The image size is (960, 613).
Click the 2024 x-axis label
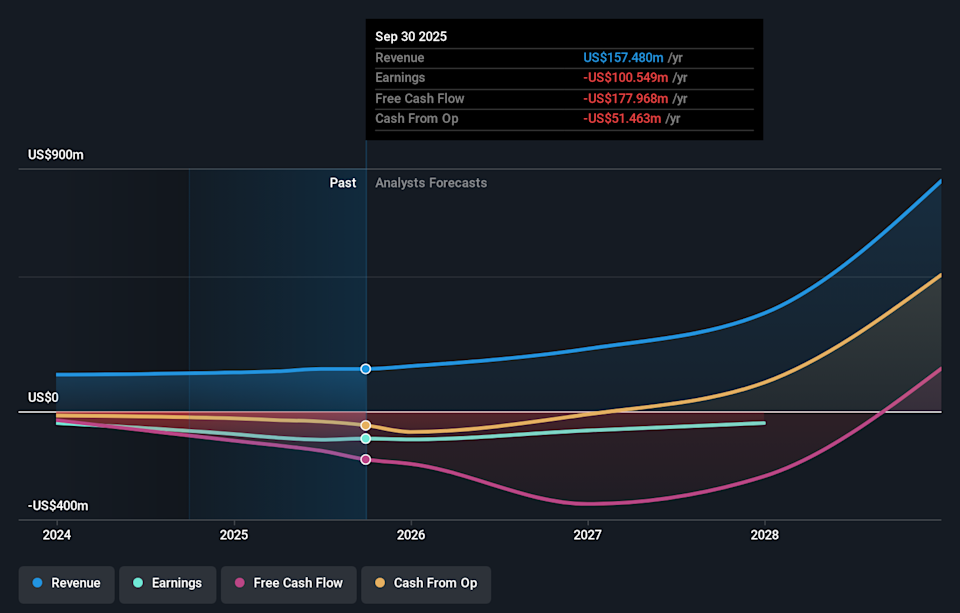(x=57, y=535)
